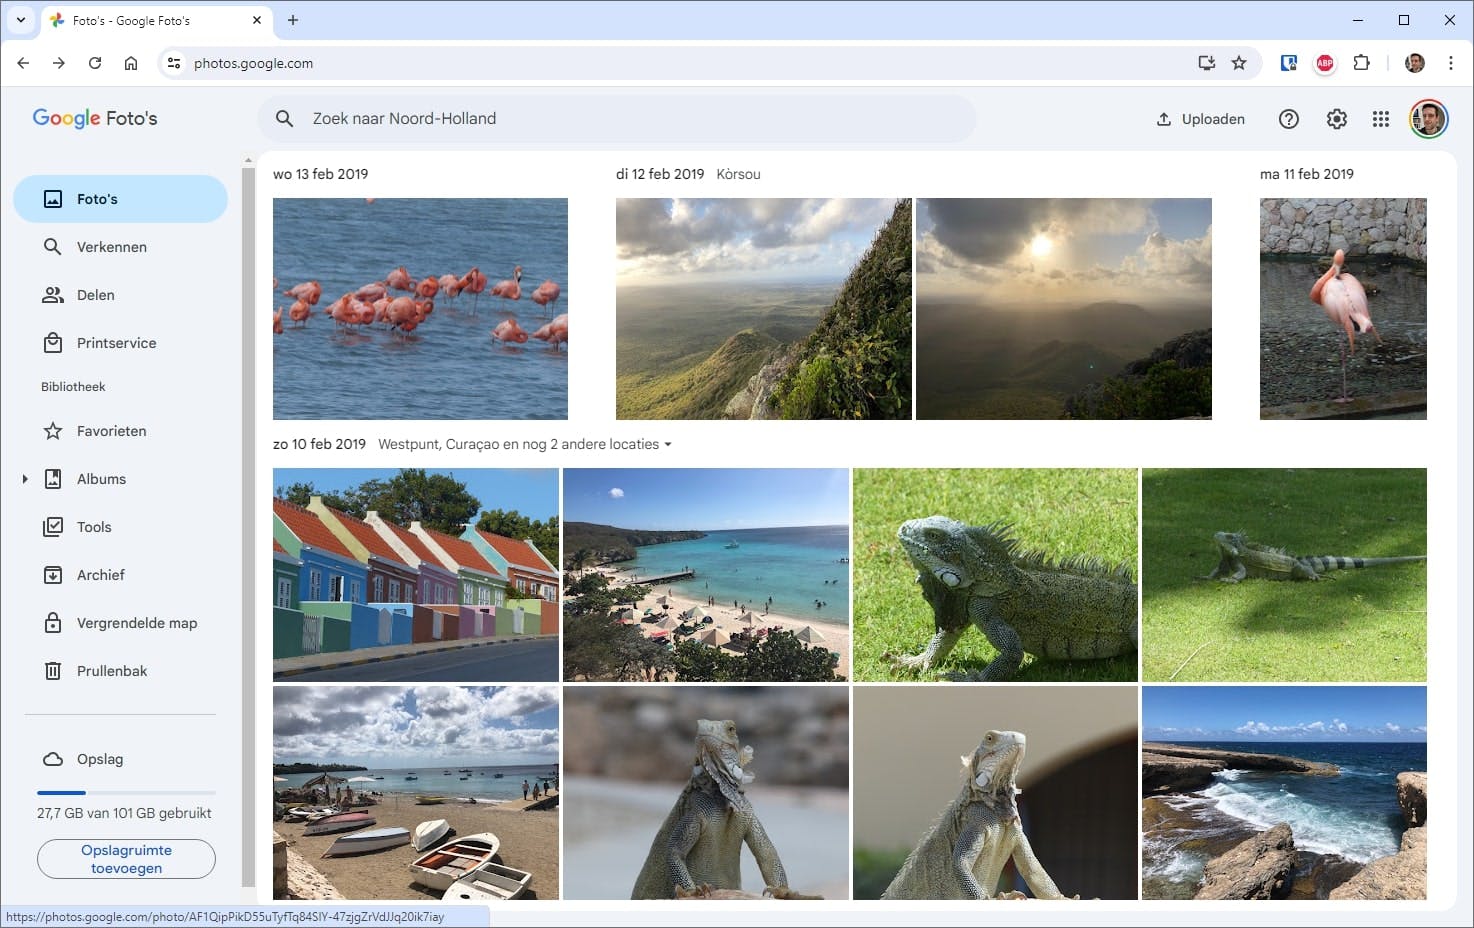Screen dimensions: 1474x928
Task: Click the date heading ma 11 feb 2019
Action: point(1307,174)
